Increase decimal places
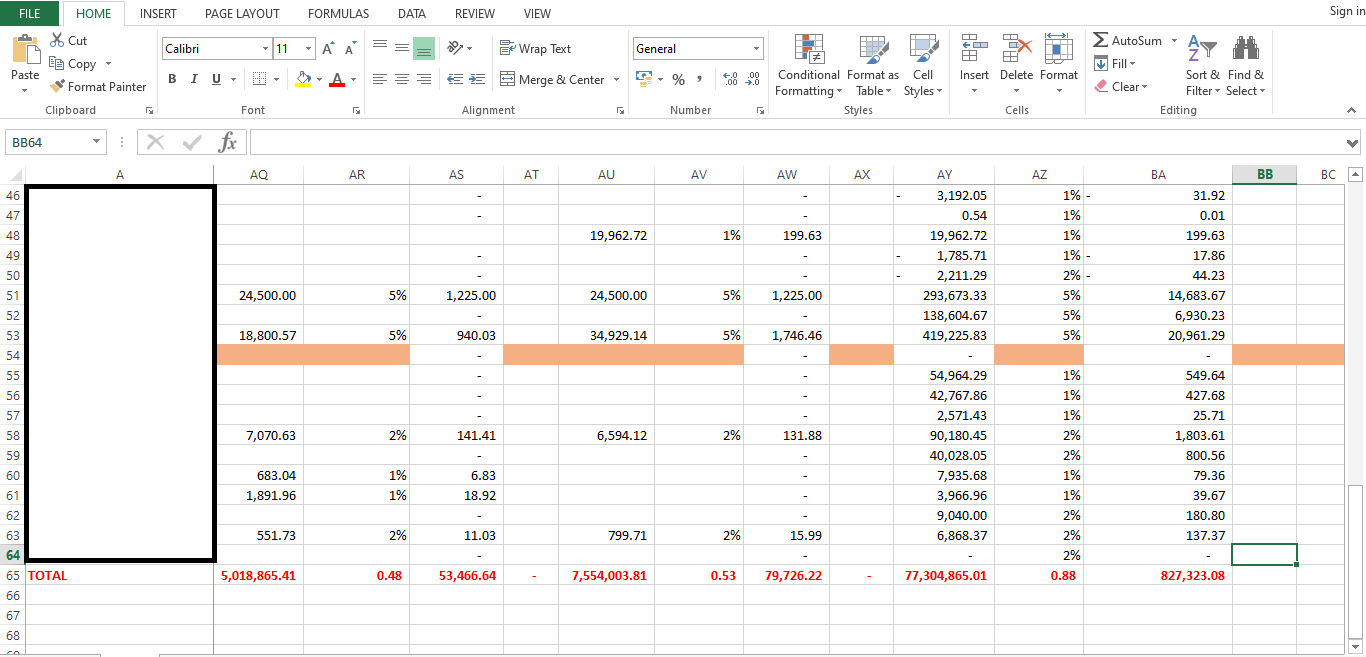Viewport: 1366px width, 657px height. click(x=729, y=79)
